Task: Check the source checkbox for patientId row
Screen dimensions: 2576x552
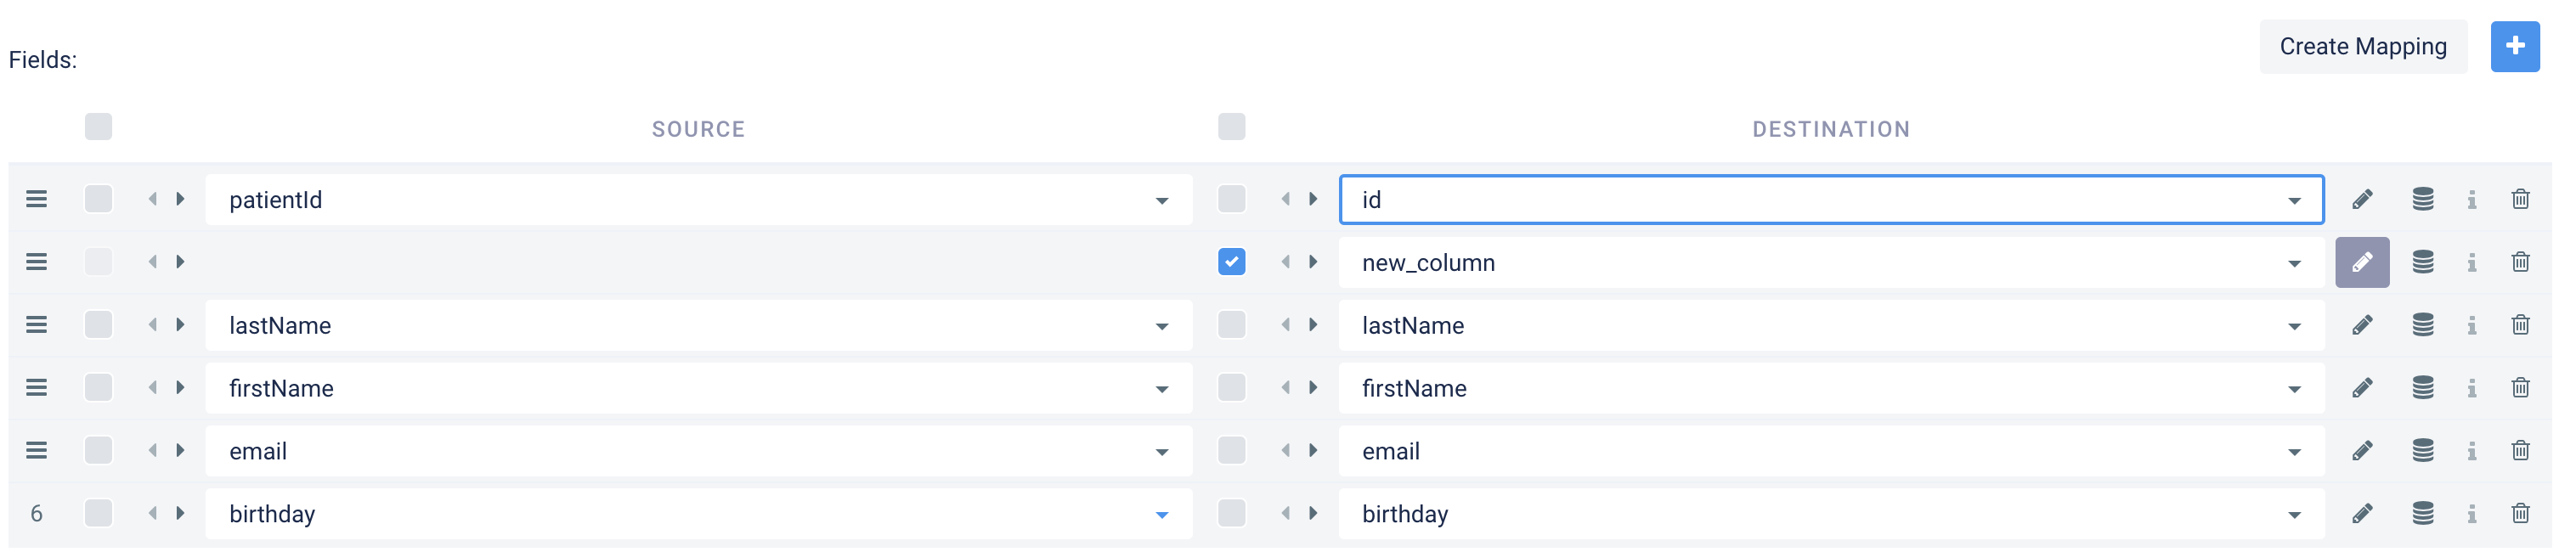Action: [x=98, y=199]
